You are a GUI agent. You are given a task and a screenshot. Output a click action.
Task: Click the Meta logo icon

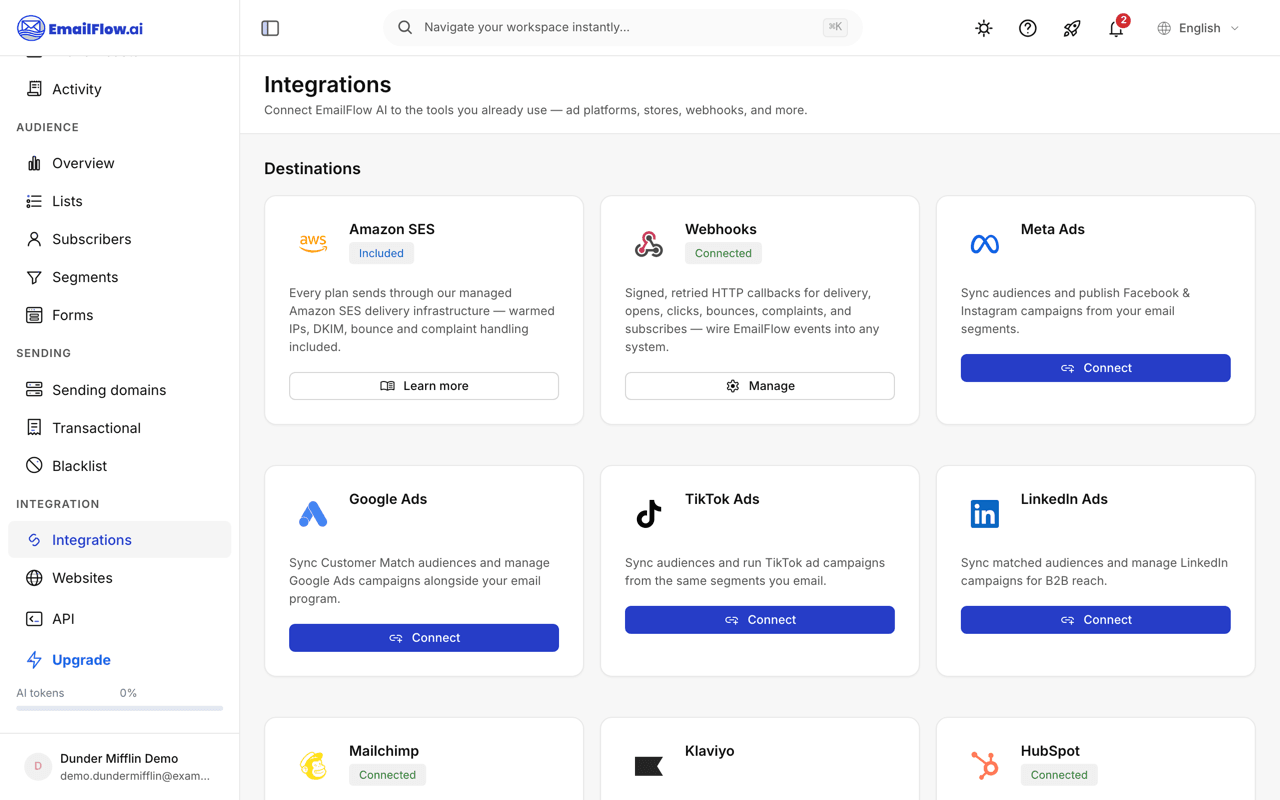(x=985, y=244)
